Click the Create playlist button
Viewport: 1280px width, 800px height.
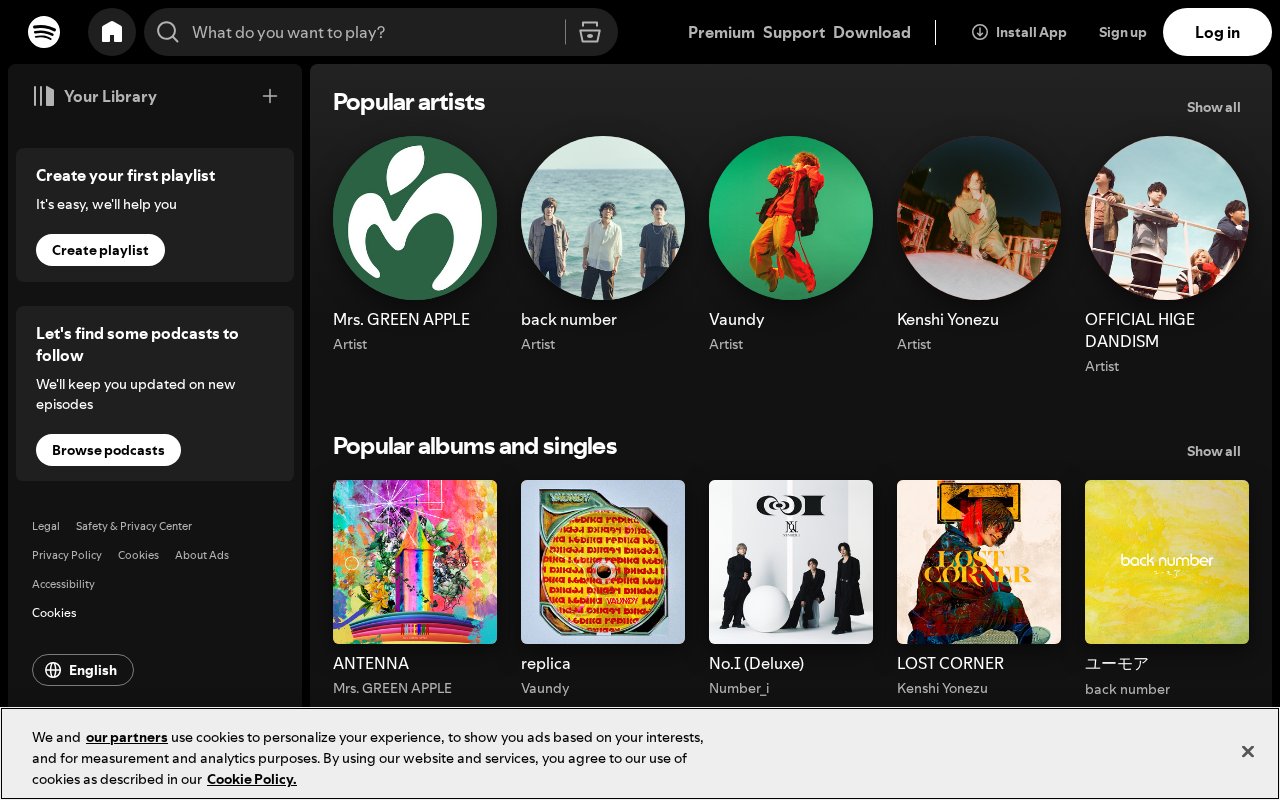coord(100,250)
